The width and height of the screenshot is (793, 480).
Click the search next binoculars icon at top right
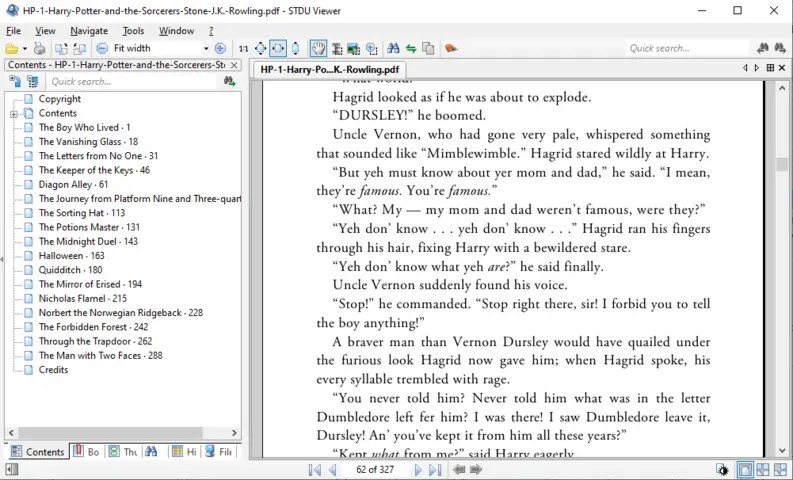780,49
